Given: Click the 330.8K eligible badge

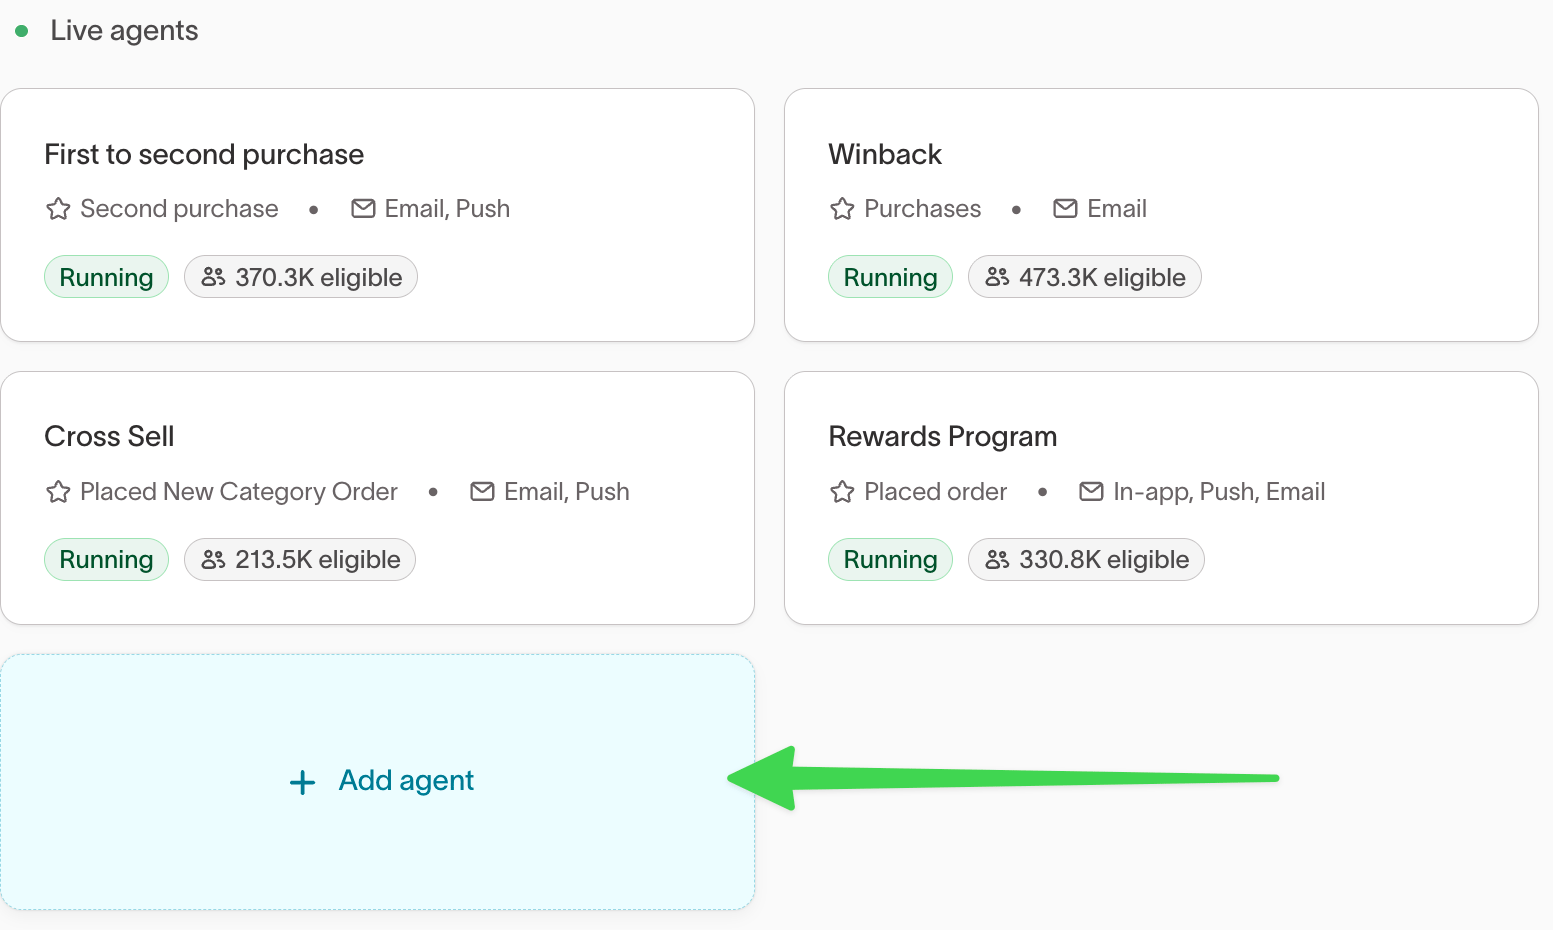Looking at the screenshot, I should tap(1086, 560).
